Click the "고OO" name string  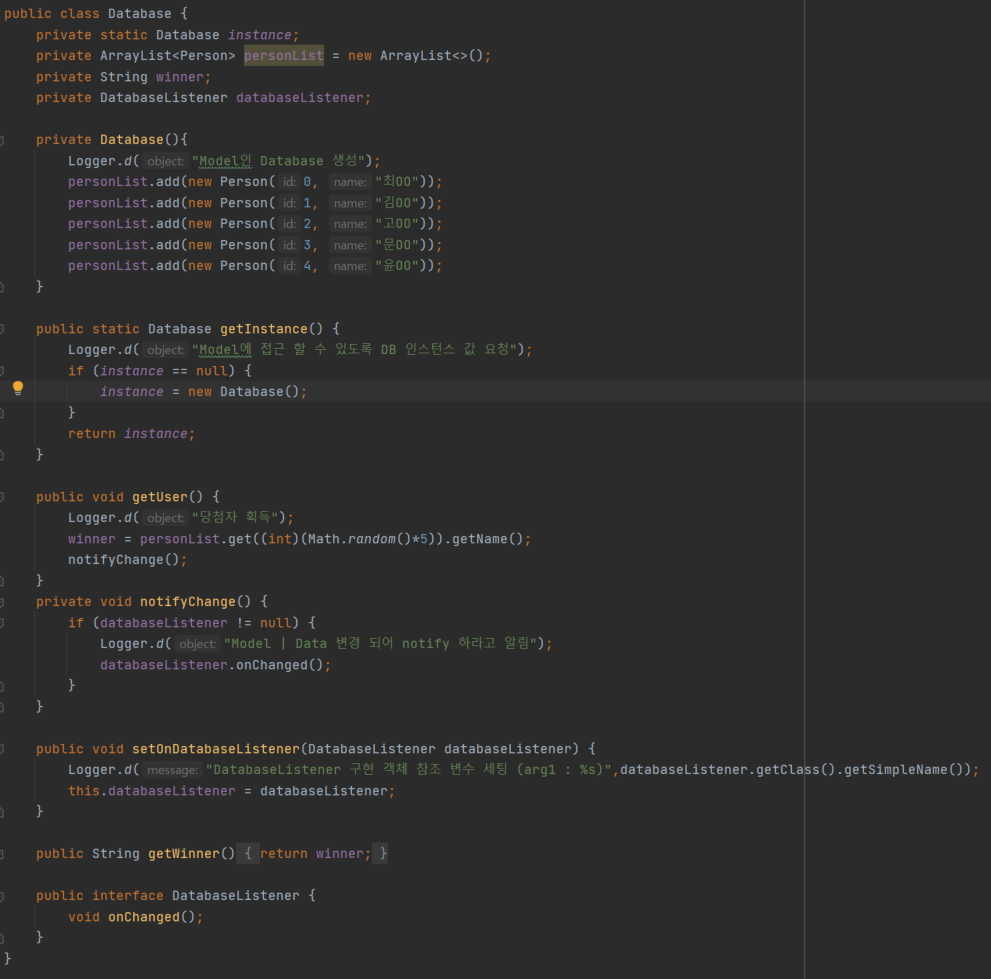(398, 224)
